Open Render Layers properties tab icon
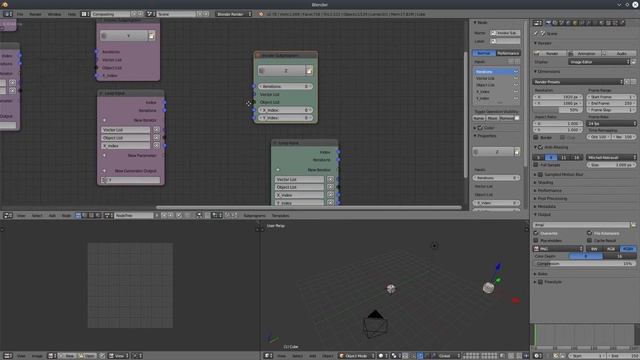The height and width of the screenshot is (360, 640). 555,23
